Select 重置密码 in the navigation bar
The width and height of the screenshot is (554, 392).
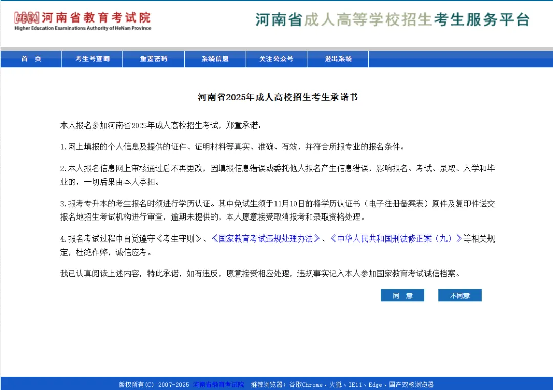pos(153,59)
